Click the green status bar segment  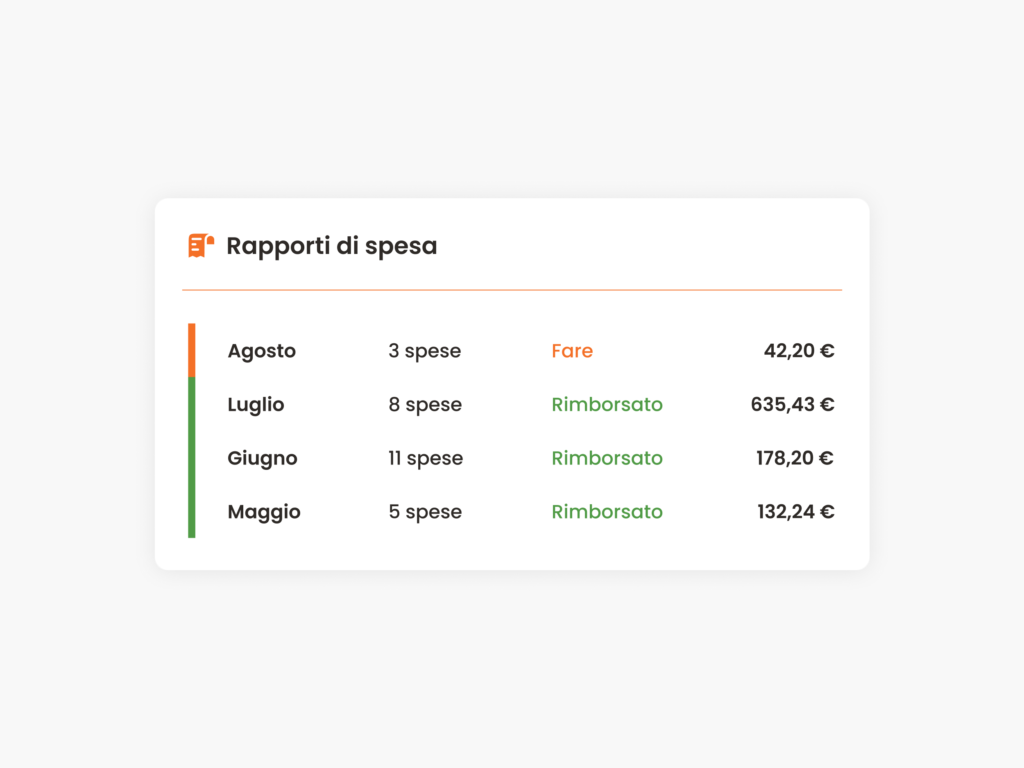[191, 458]
